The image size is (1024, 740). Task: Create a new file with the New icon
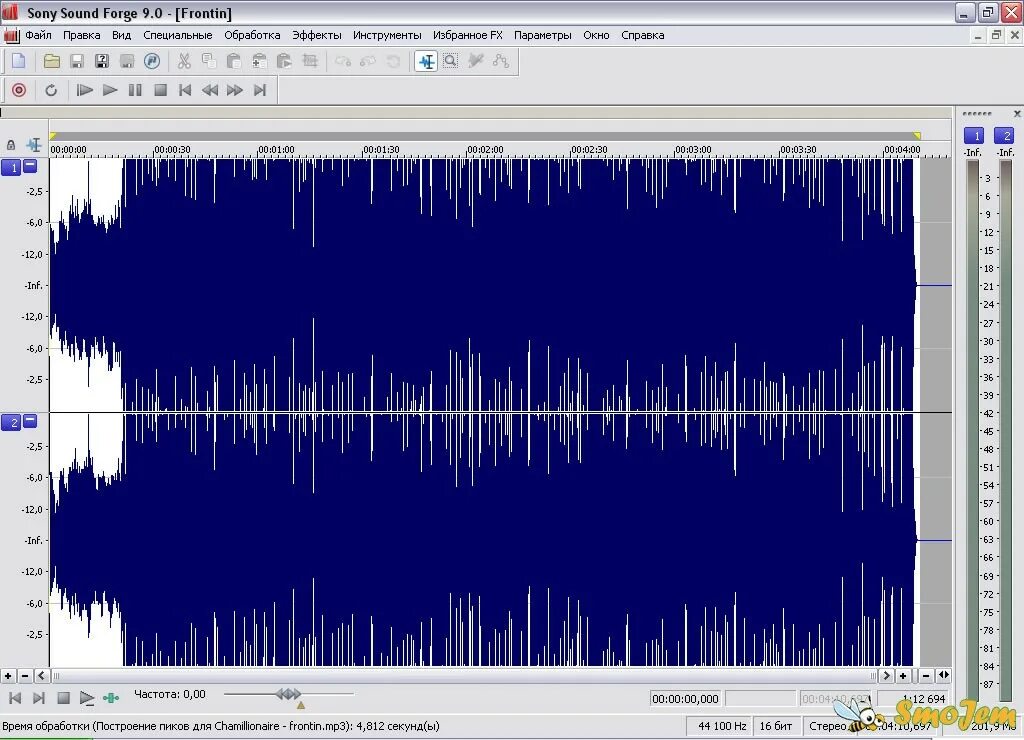click(x=18, y=61)
